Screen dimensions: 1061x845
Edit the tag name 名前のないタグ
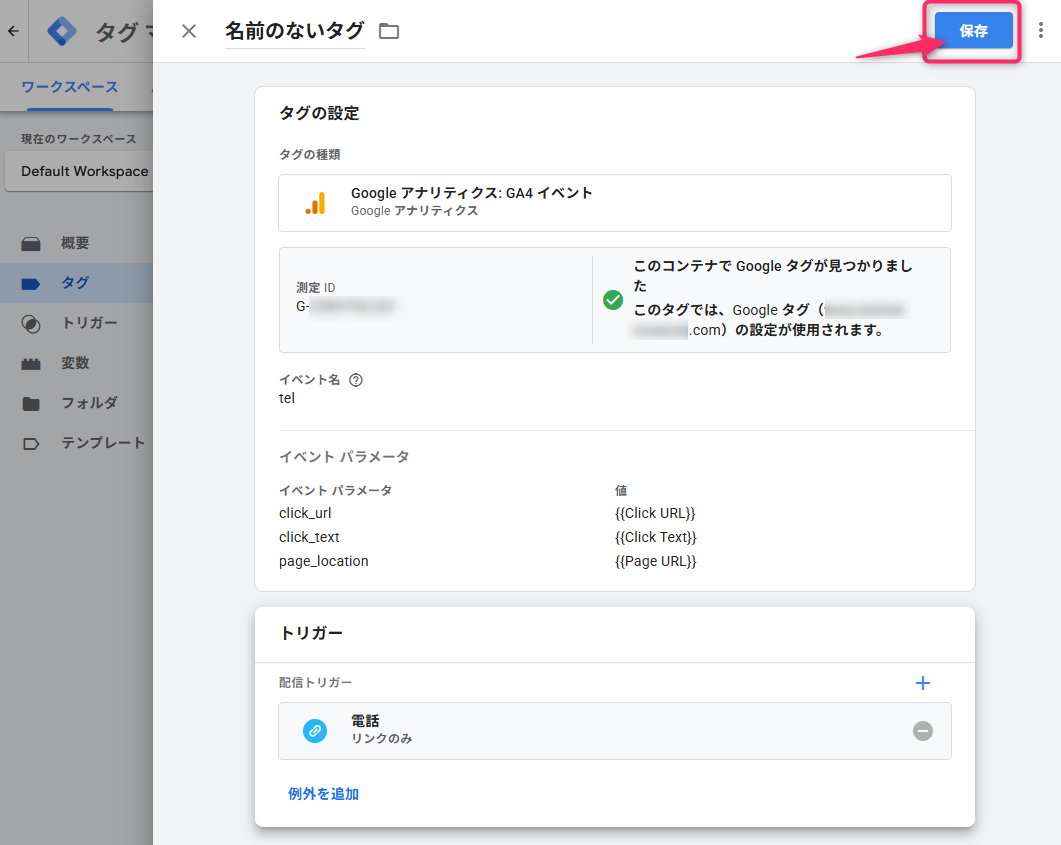point(294,31)
